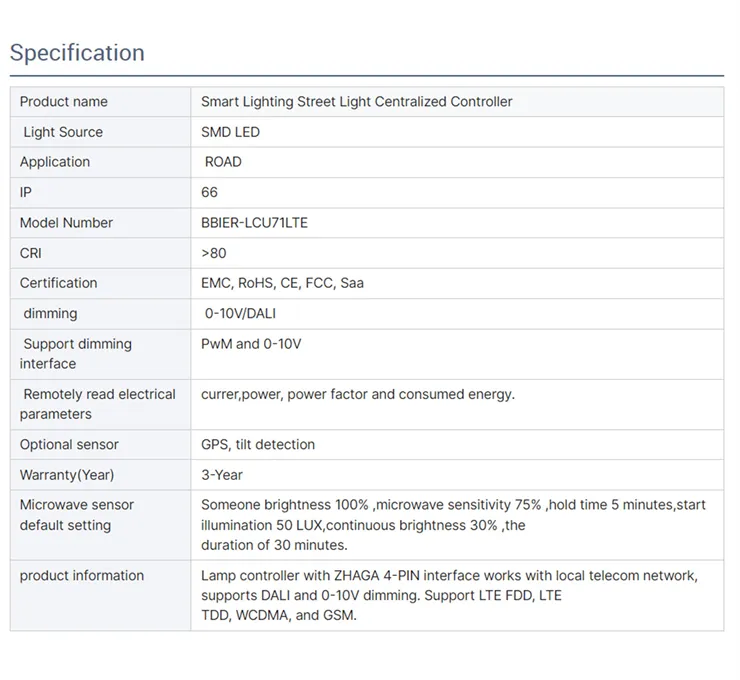Click the 0-10V/DALI dimming value
Viewport: 740px width, 680px height.
tap(240, 313)
